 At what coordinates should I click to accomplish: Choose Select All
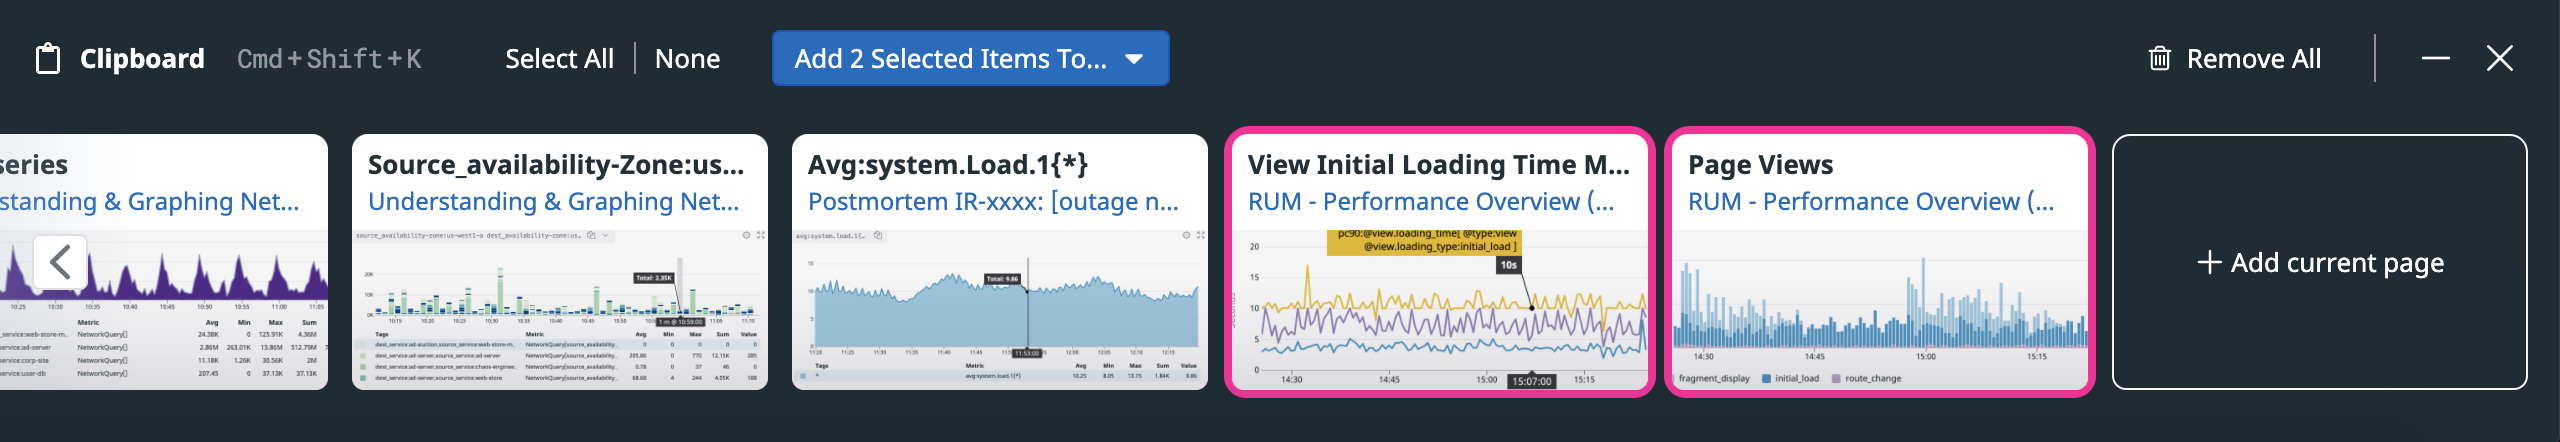coord(559,59)
